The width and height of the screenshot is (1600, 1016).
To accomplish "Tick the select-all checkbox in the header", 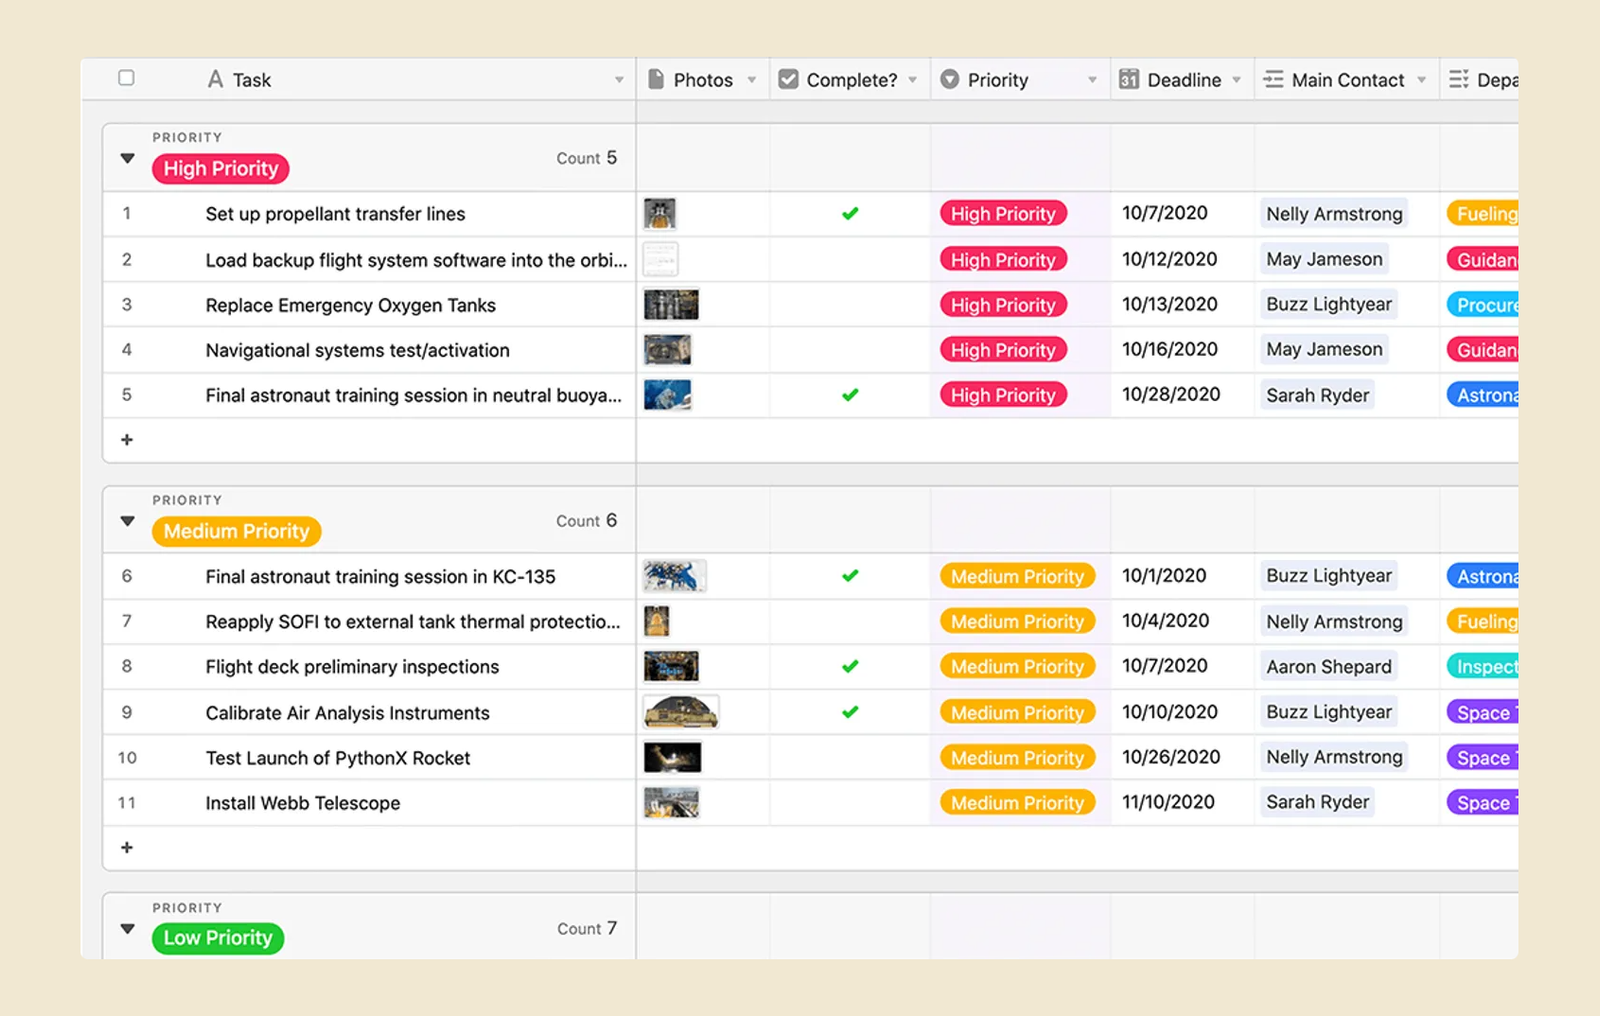I will (x=126, y=78).
